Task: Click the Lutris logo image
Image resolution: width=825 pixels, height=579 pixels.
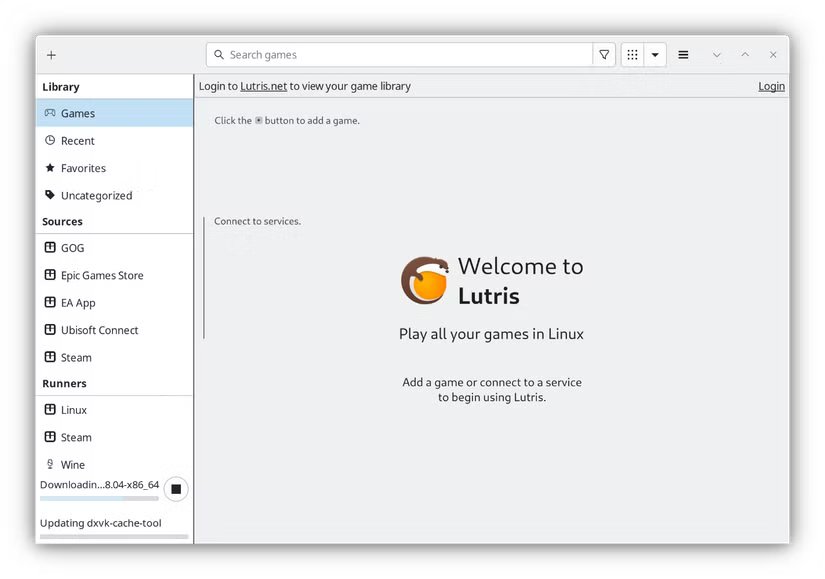Action: [425, 281]
